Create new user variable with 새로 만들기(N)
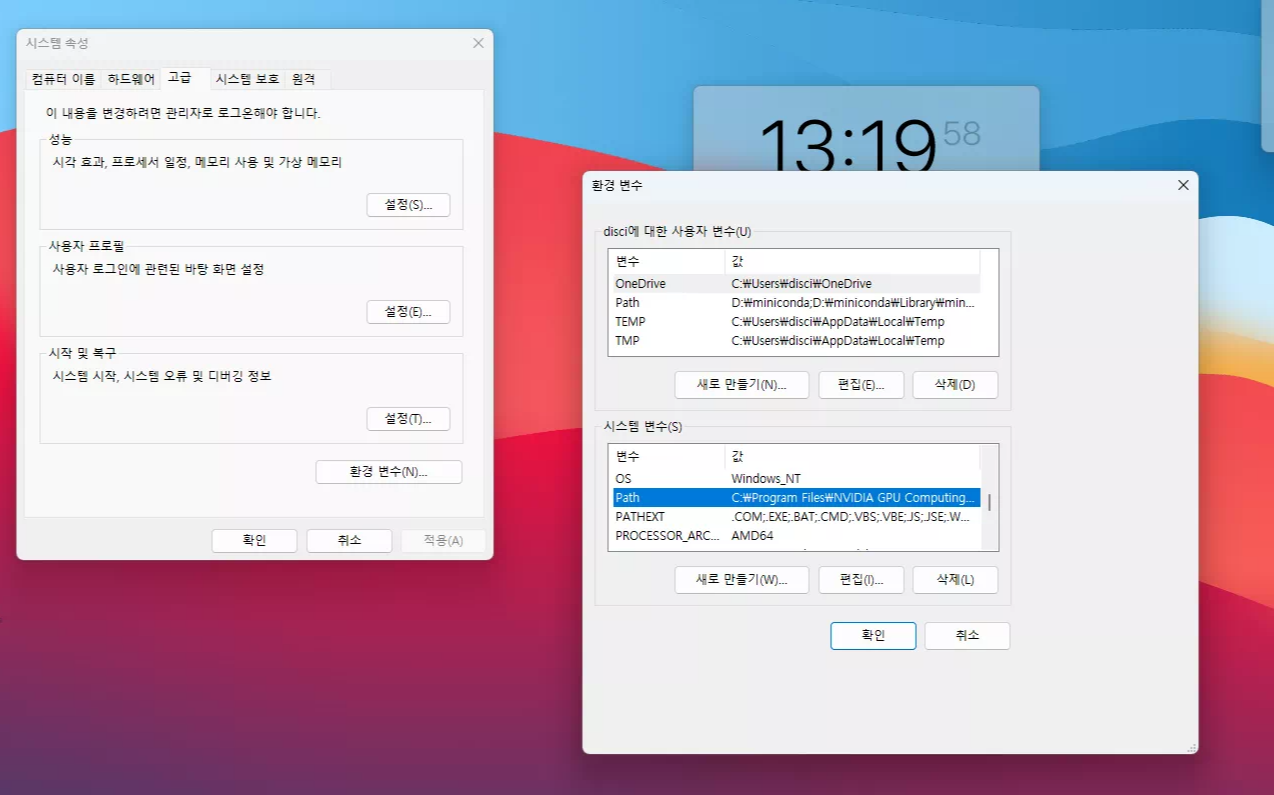This screenshot has width=1274, height=795. 741,384
